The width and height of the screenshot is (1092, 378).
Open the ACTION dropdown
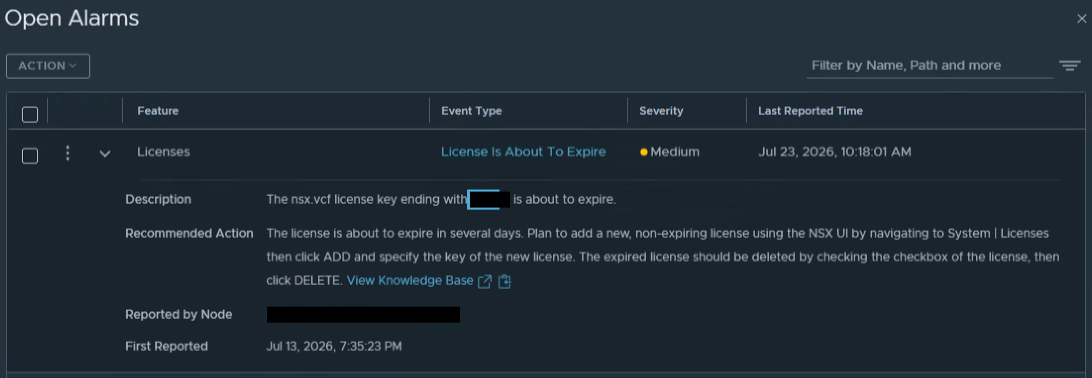[x=47, y=65]
